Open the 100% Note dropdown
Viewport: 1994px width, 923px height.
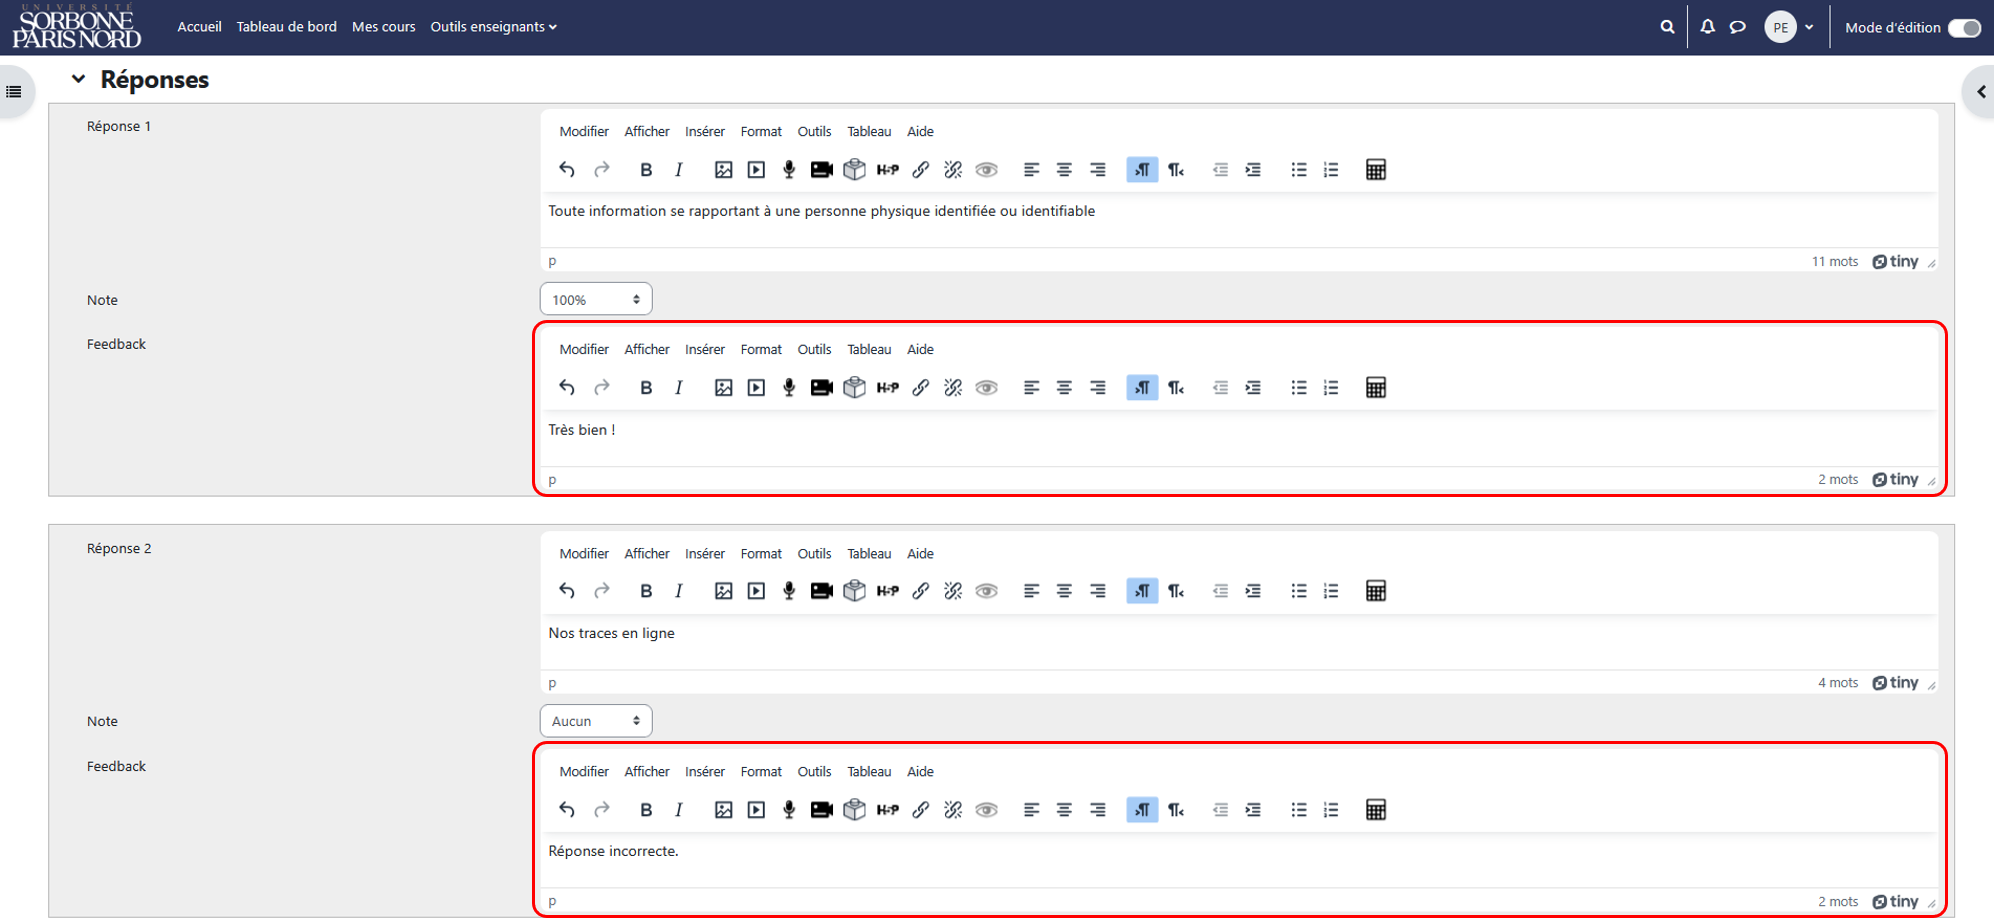596,299
